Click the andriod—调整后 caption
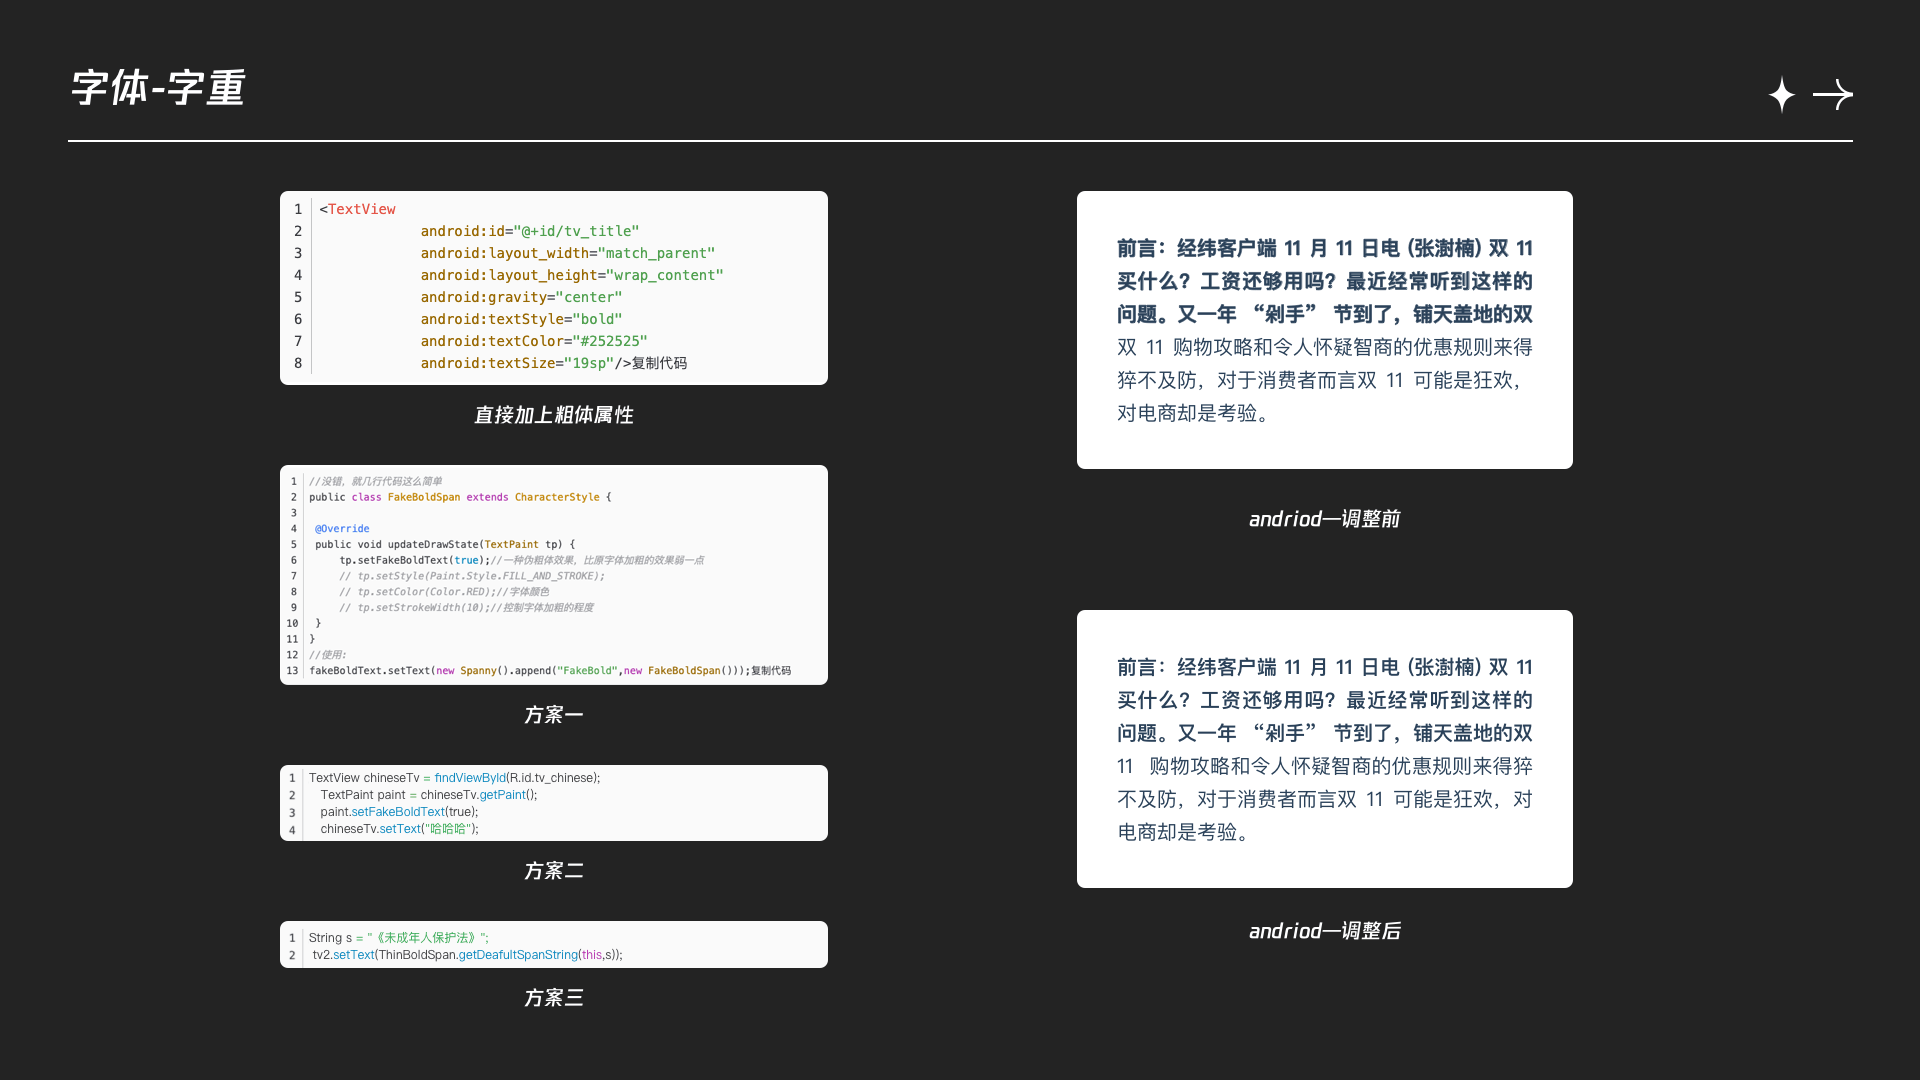Viewport: 1920px width, 1080px height. (1324, 931)
